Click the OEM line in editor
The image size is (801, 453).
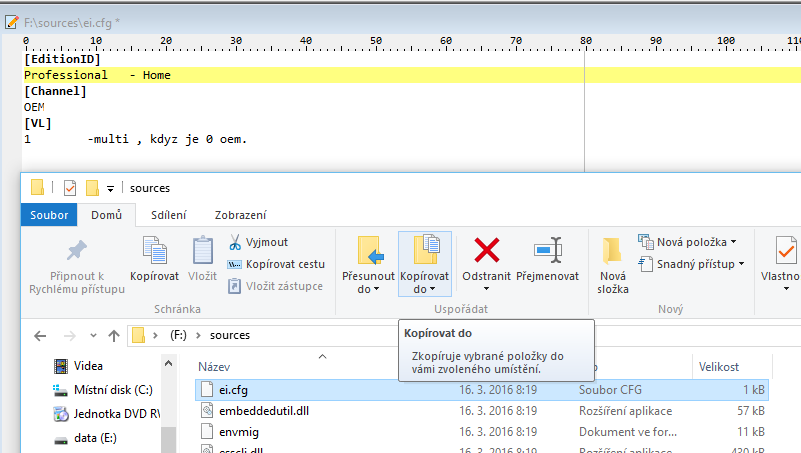coord(34,107)
